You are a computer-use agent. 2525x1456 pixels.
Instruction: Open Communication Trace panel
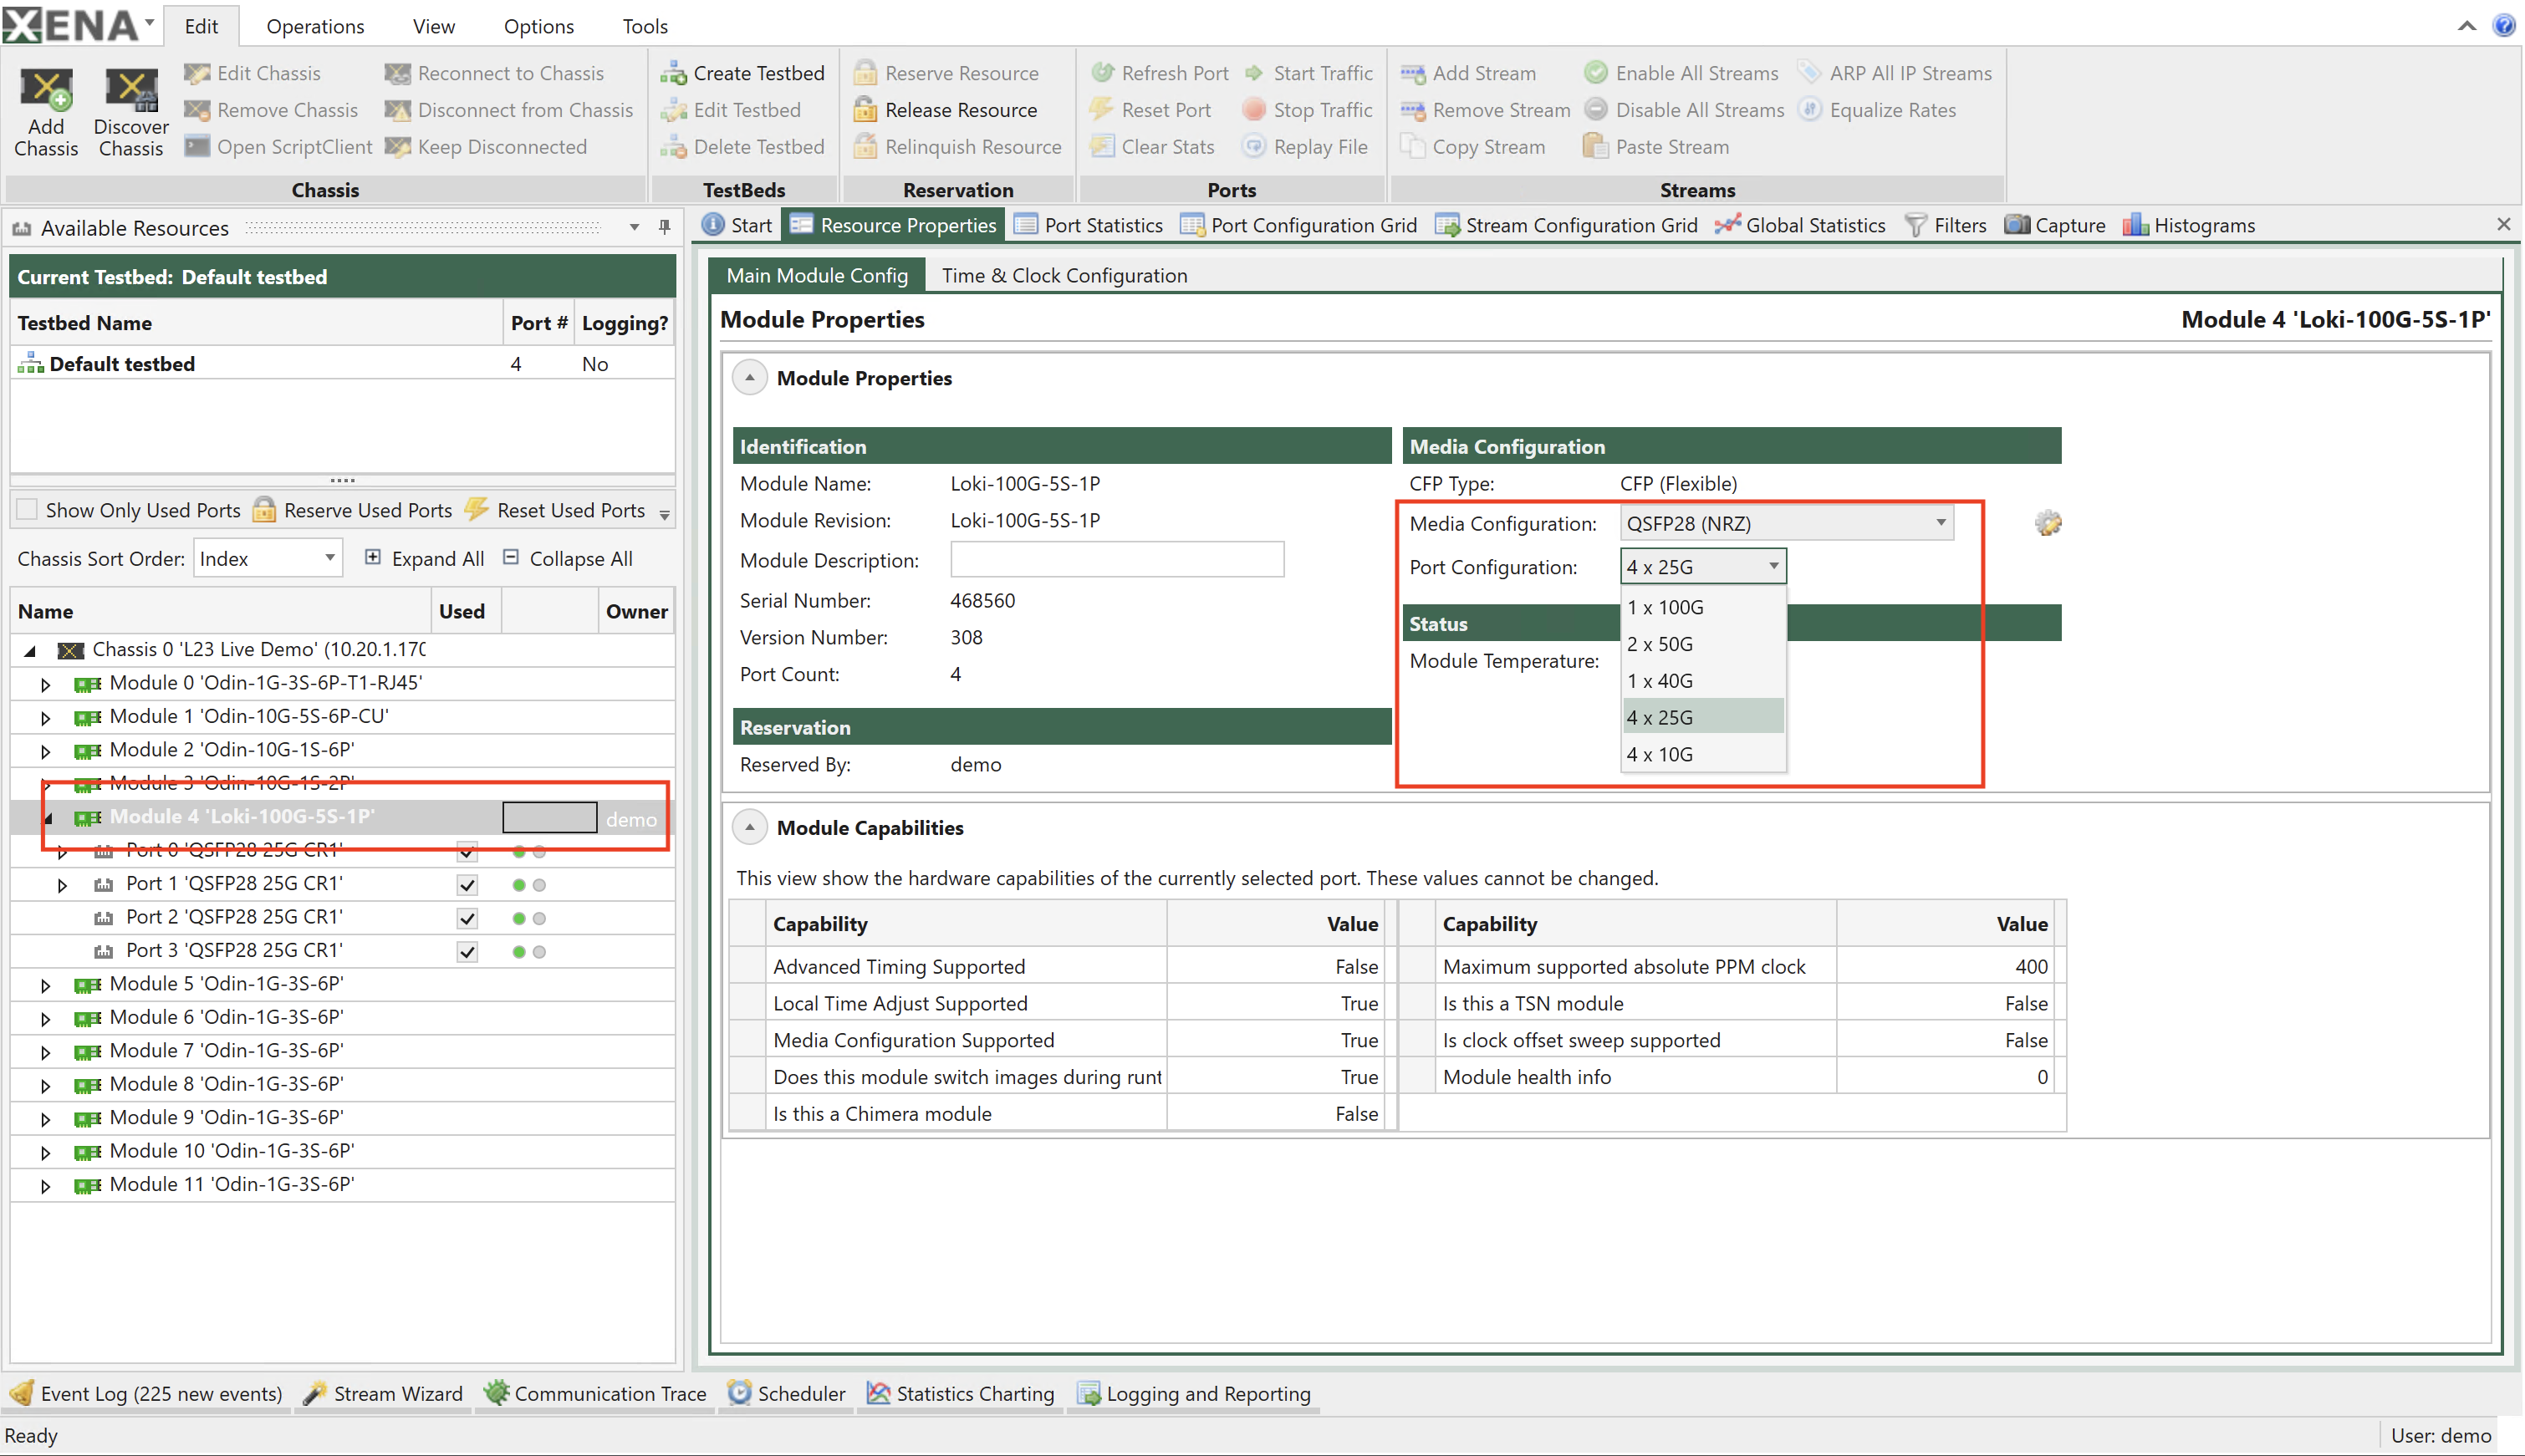(x=596, y=1393)
